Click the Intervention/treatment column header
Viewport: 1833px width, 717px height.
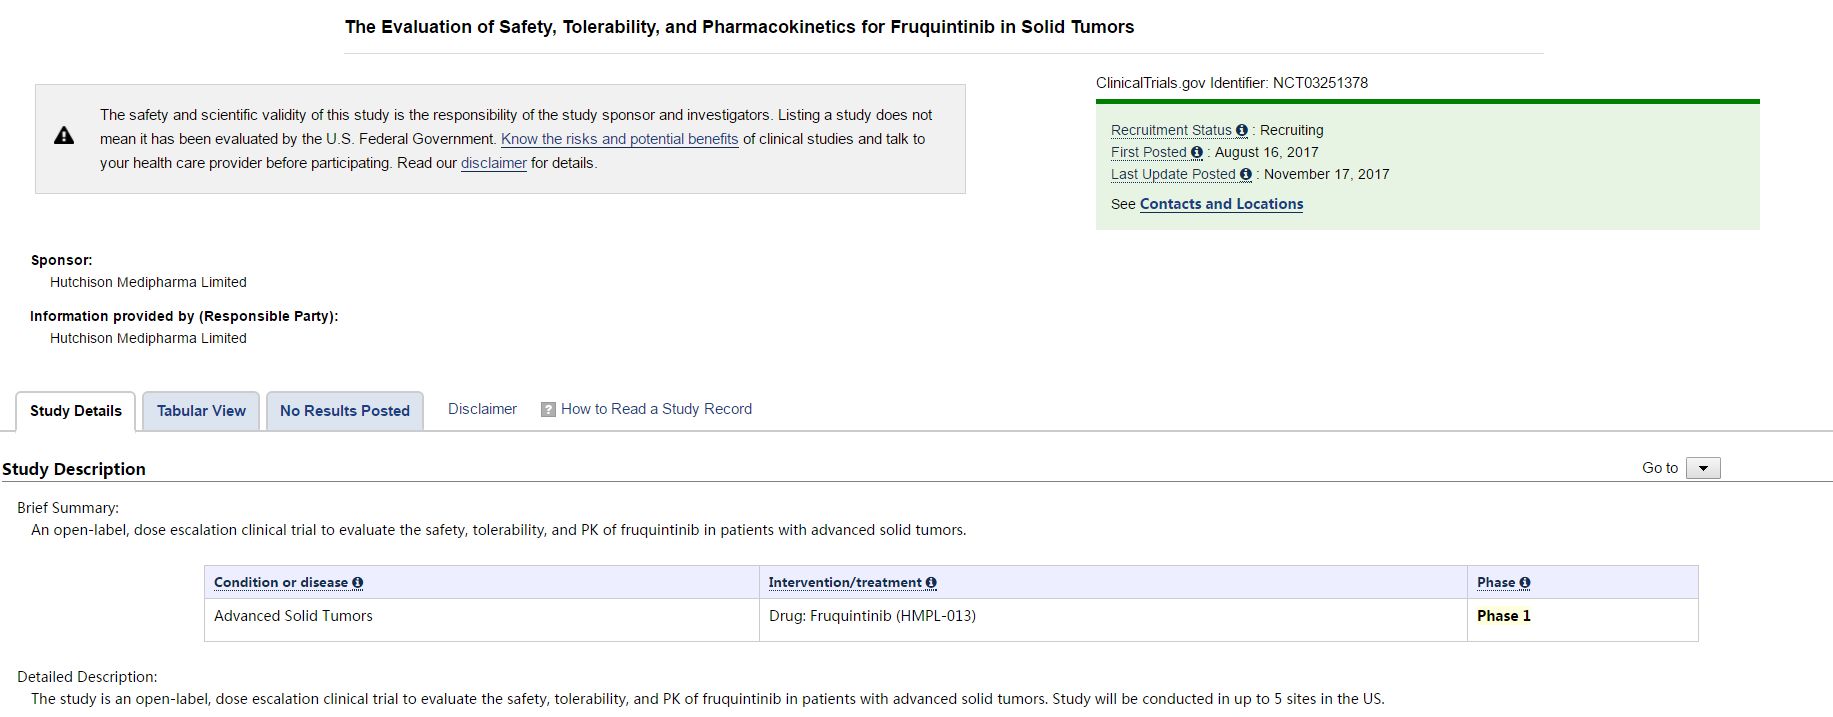click(x=845, y=583)
